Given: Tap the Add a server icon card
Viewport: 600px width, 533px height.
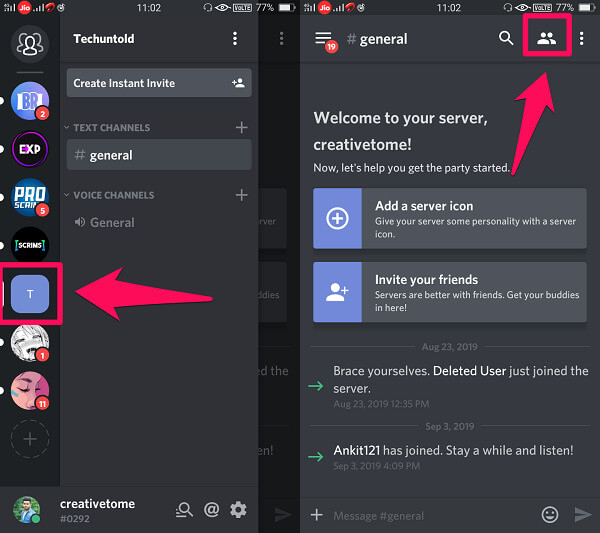Looking at the screenshot, I should point(450,218).
